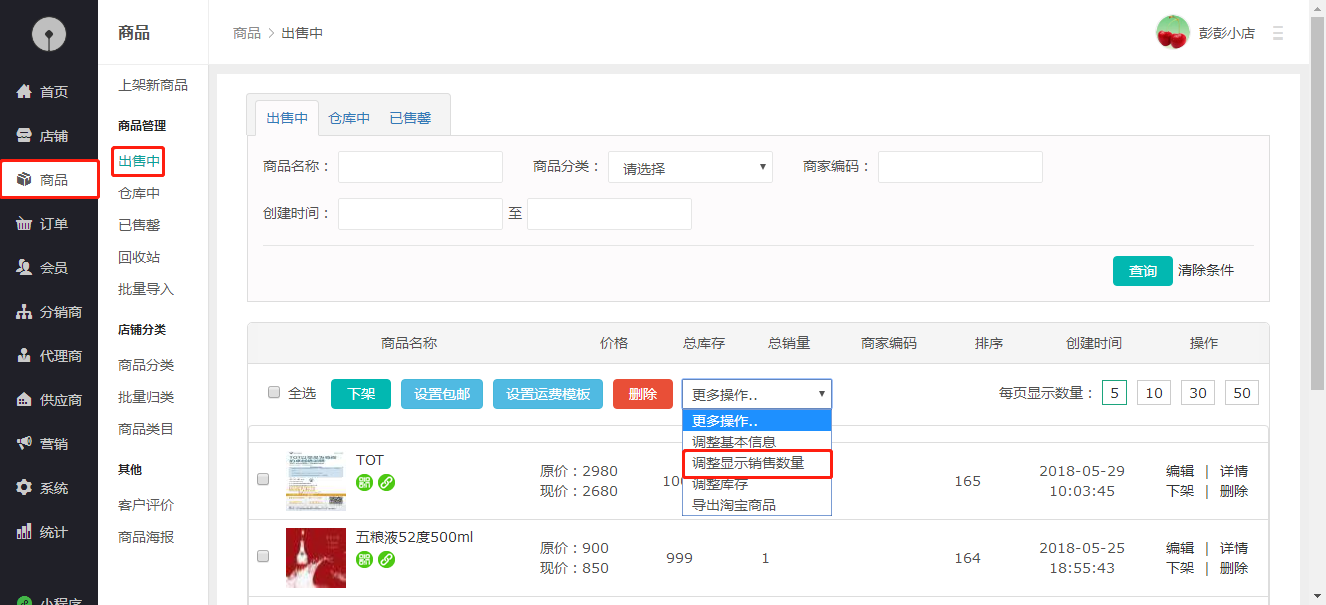Tick the 五粮液52度500ml row checkbox
1326x605 pixels.
pos(263,556)
